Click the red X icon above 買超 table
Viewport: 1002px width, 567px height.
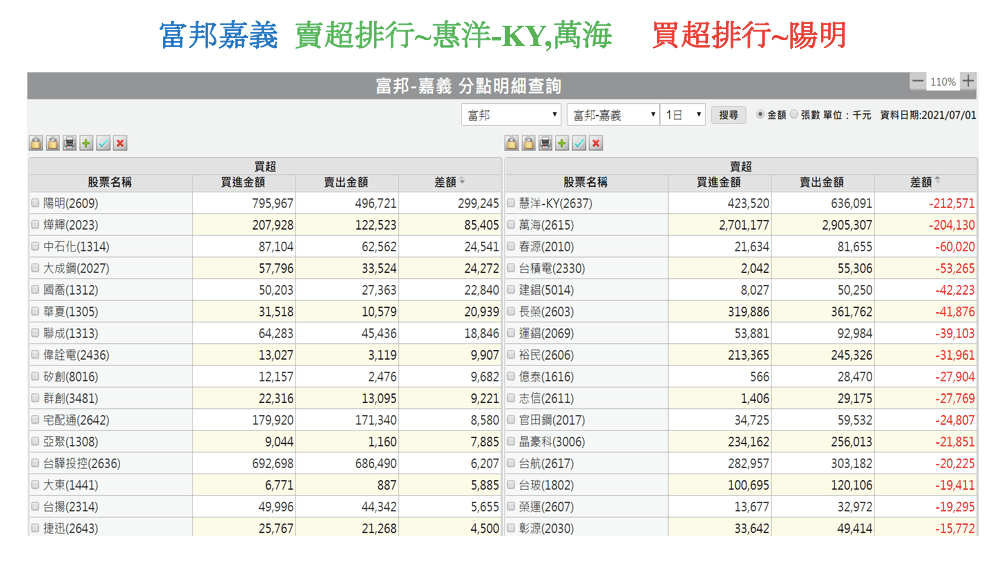point(121,144)
